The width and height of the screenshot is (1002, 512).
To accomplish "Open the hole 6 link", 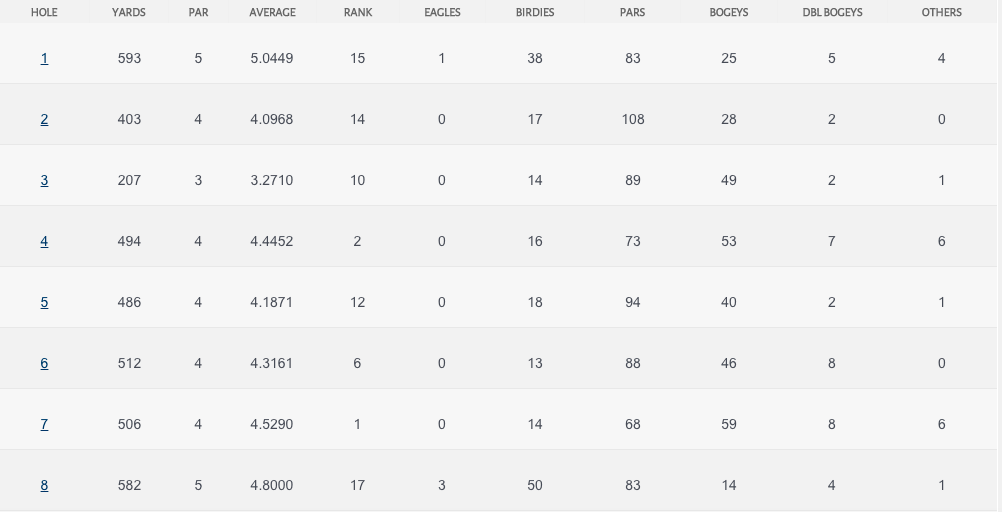I will [x=44, y=364].
